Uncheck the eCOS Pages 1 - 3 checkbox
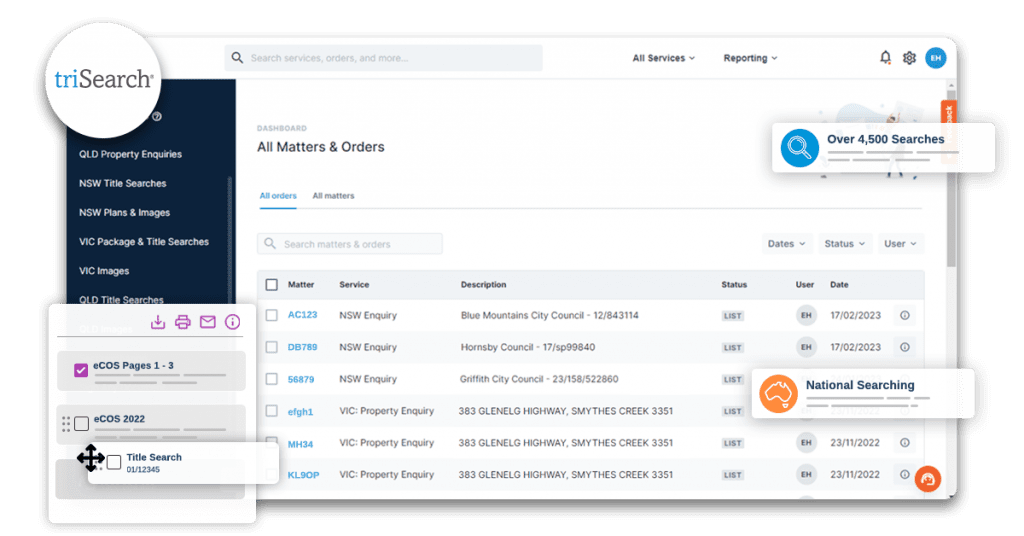Screen dimensions: 1024x536 click(81, 370)
